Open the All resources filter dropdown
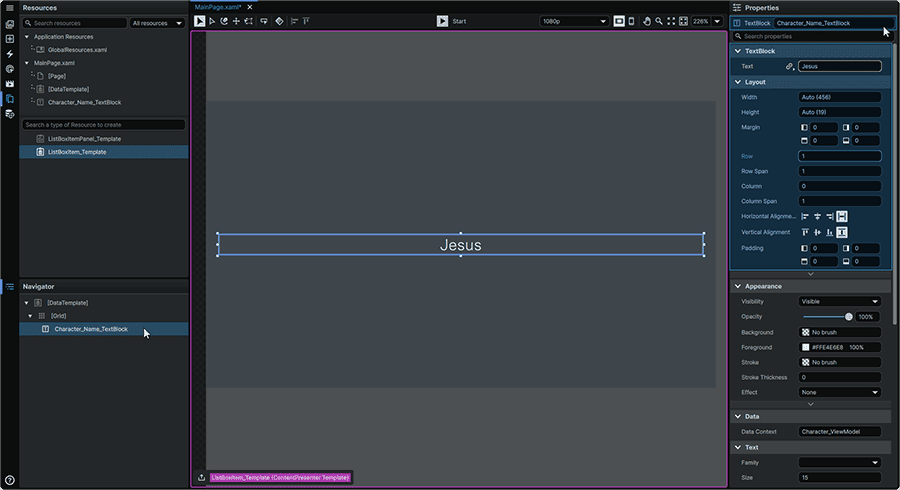 tap(157, 23)
